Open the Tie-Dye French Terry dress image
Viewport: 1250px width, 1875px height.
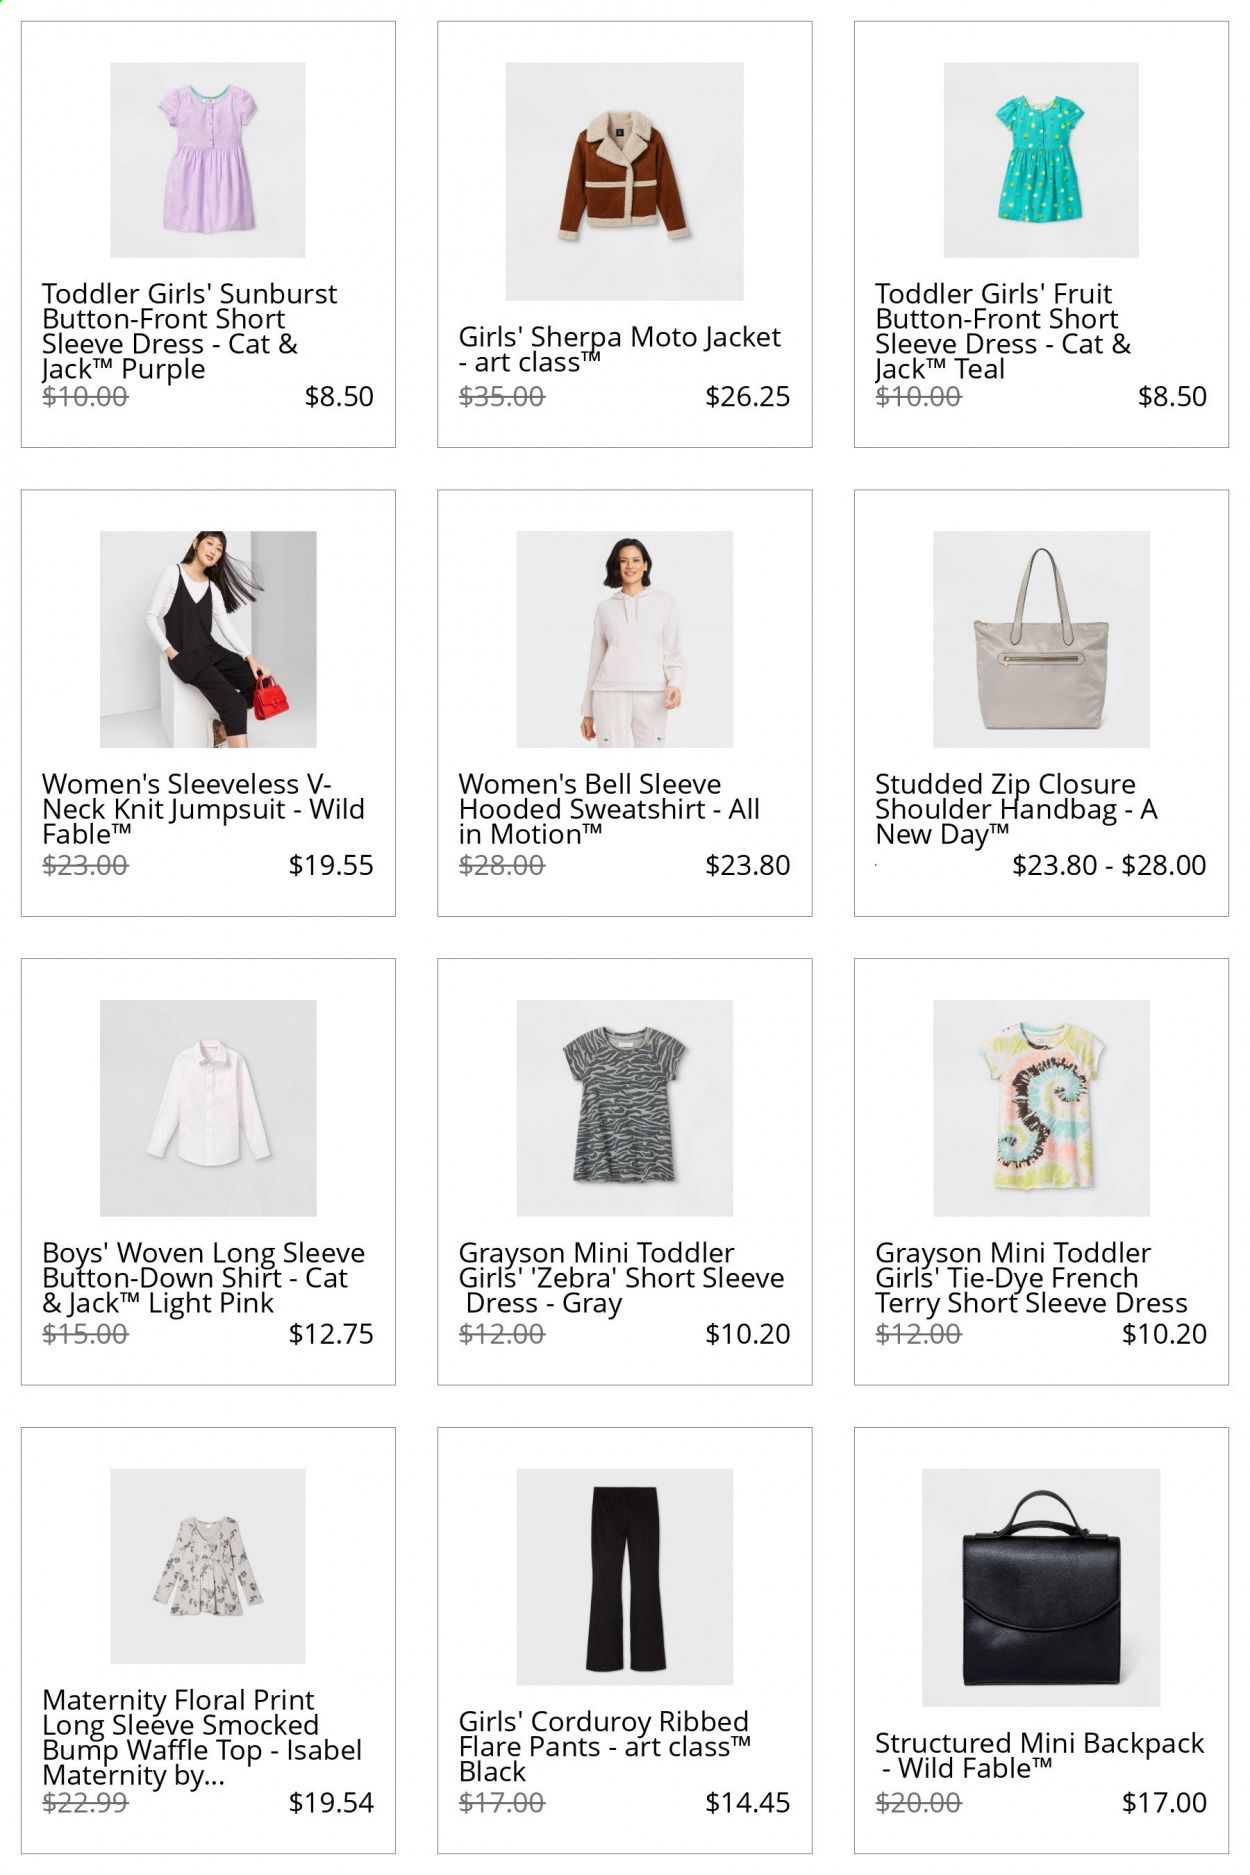1041,1108
